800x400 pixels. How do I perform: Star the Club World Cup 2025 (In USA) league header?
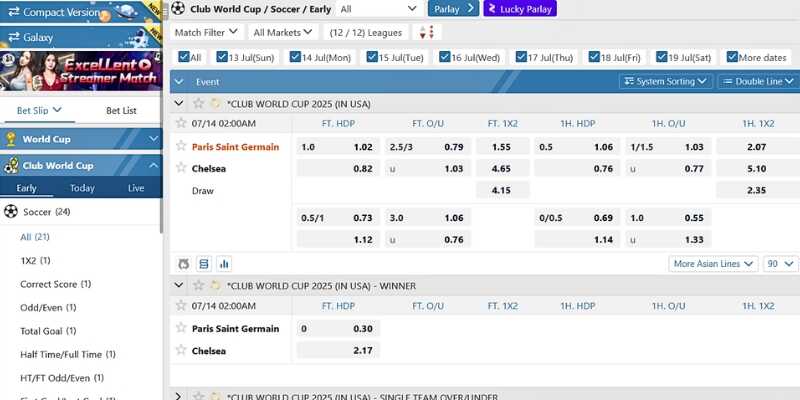click(198, 104)
